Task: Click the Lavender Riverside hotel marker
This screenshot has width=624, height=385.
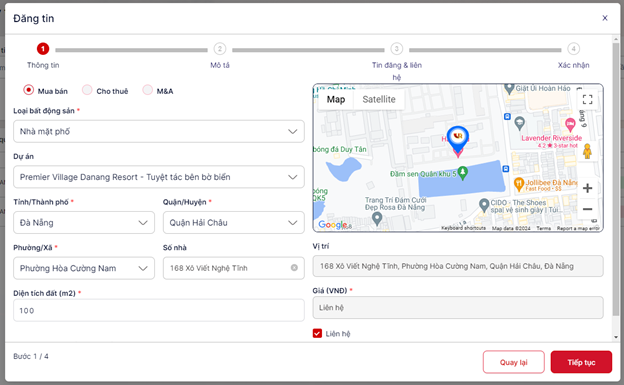Action: (x=570, y=125)
